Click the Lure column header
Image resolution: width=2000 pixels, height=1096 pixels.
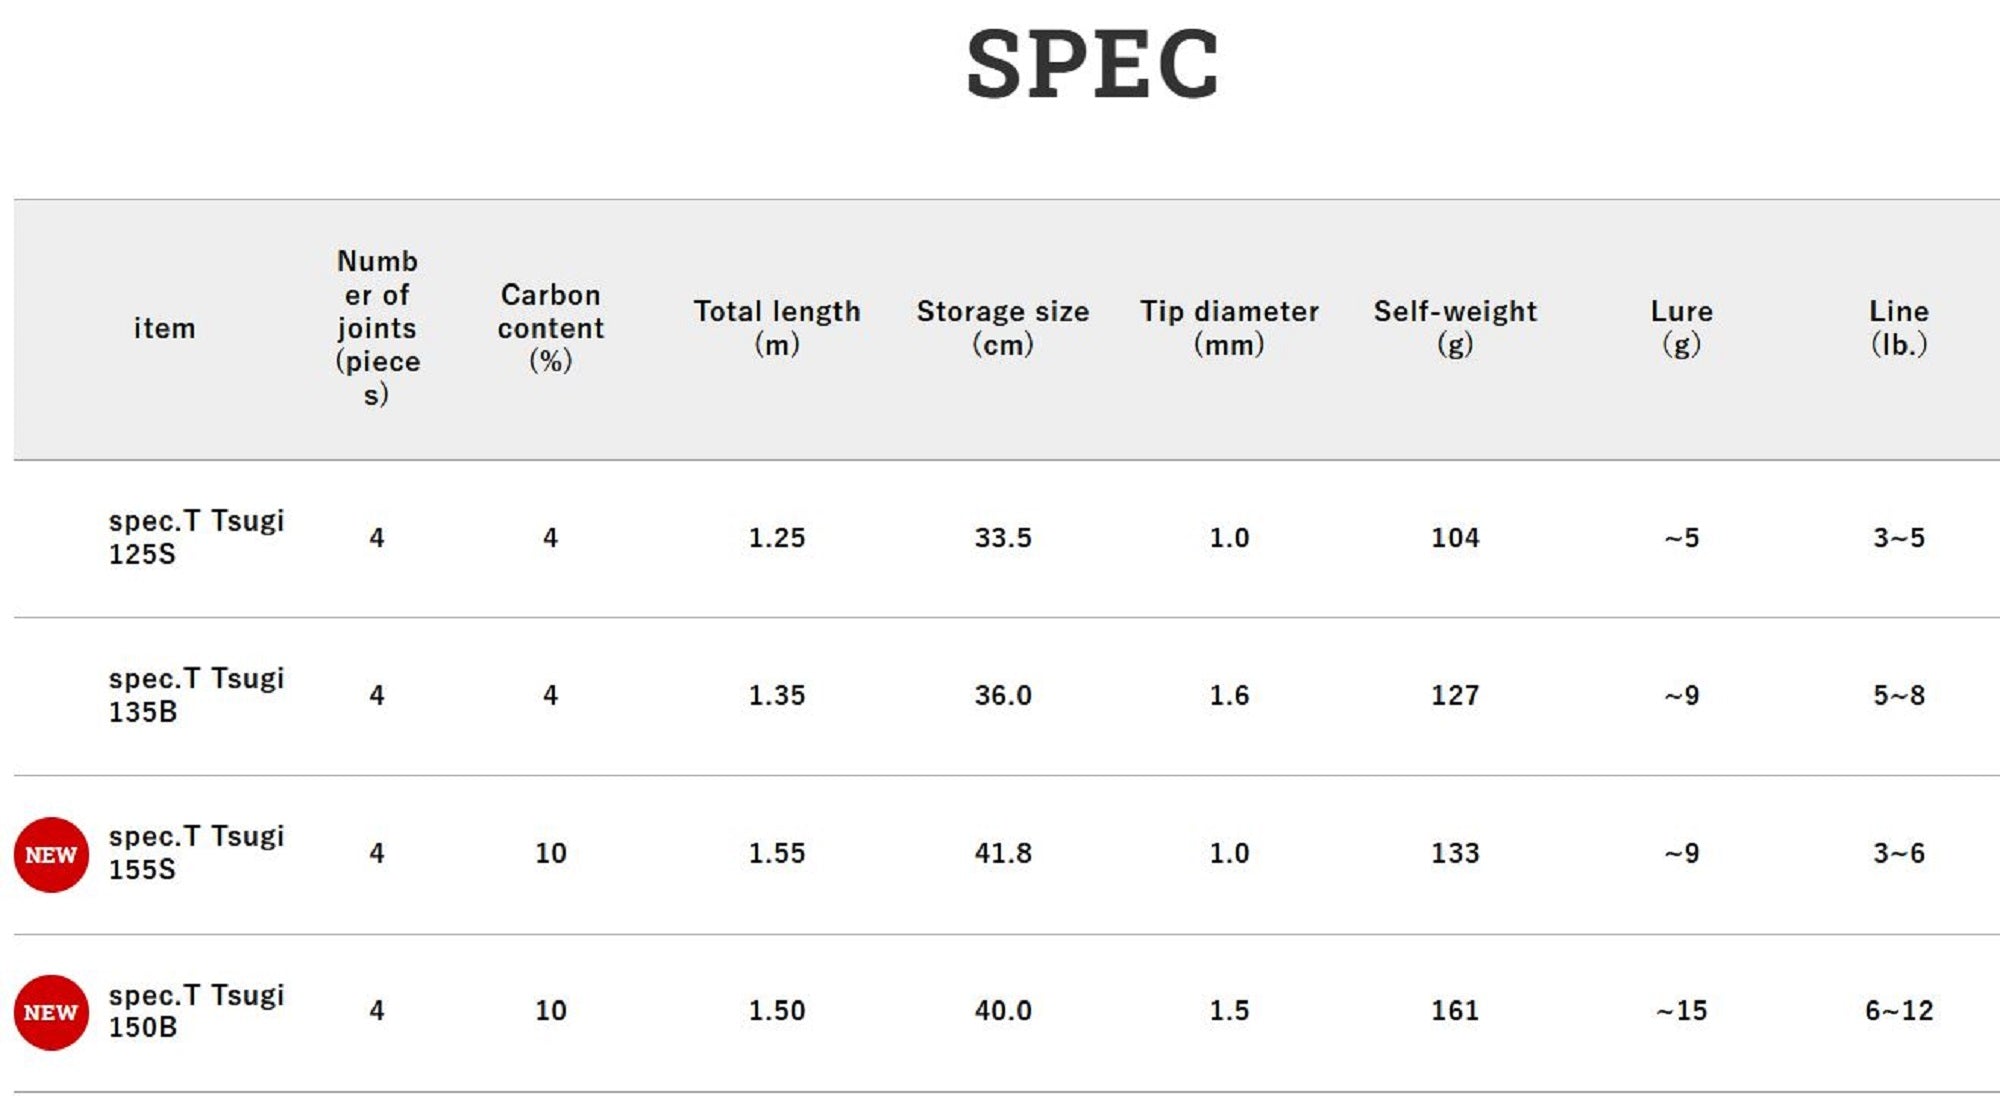pyautogui.click(x=1681, y=328)
